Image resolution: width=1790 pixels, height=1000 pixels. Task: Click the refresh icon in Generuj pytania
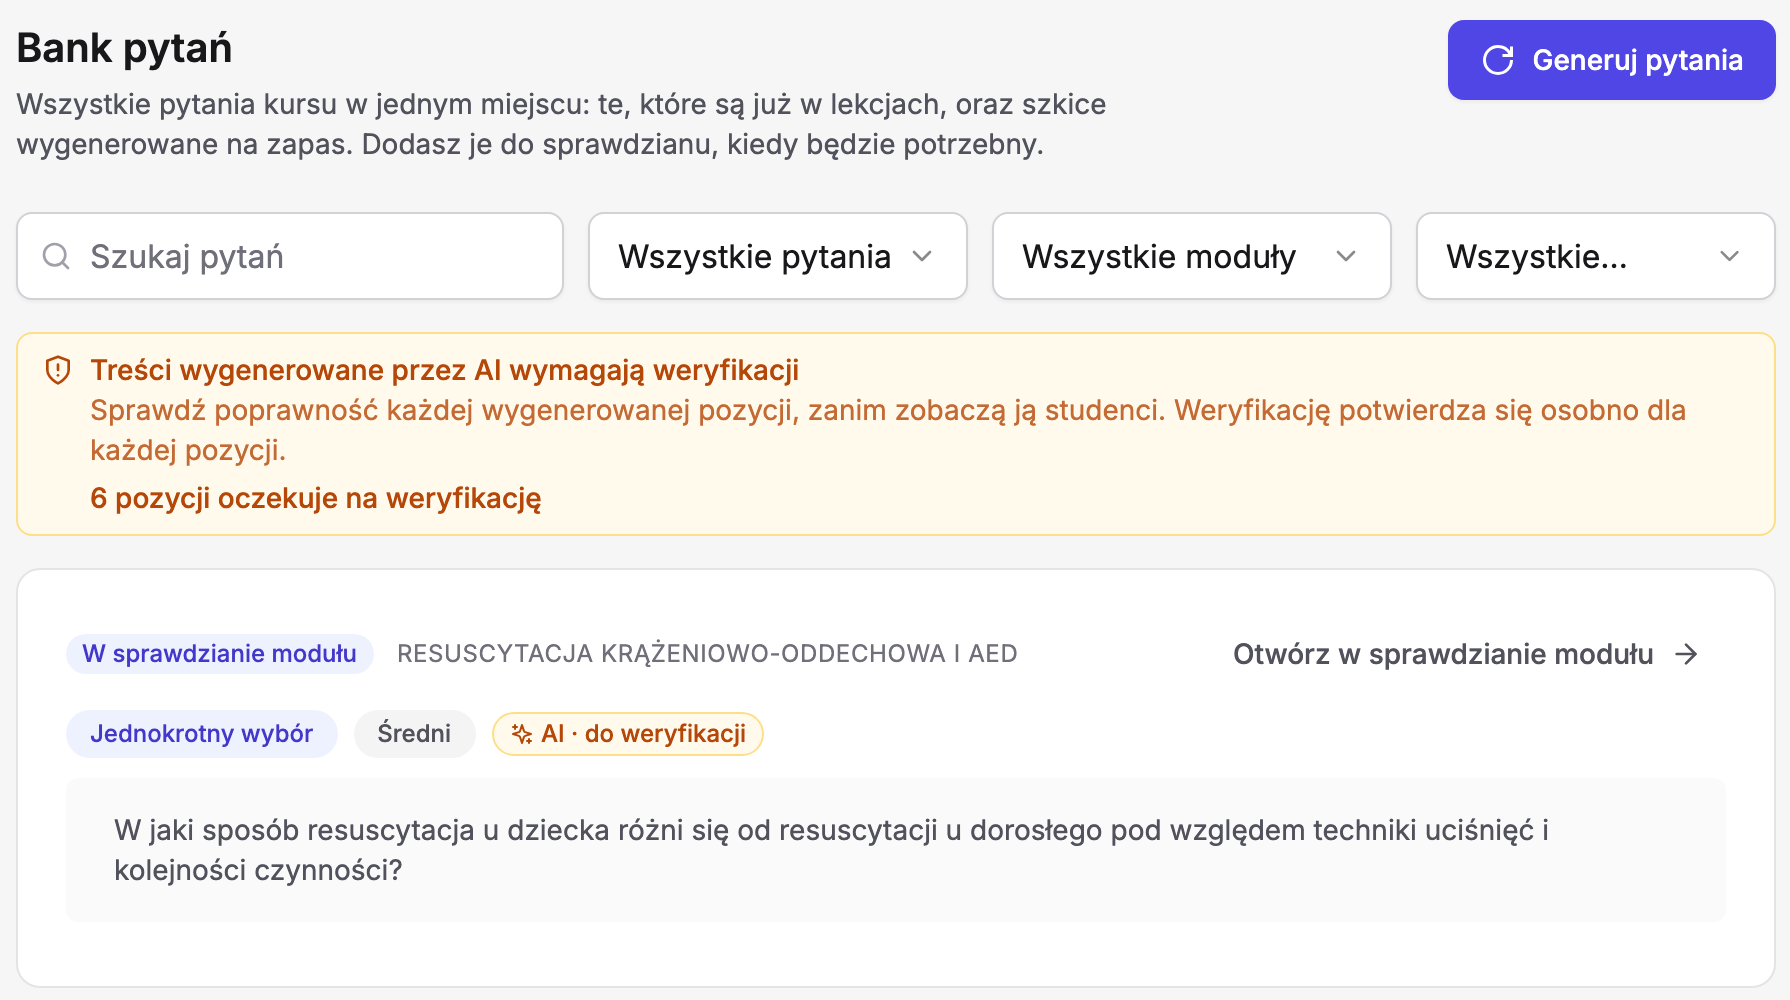(x=1498, y=60)
